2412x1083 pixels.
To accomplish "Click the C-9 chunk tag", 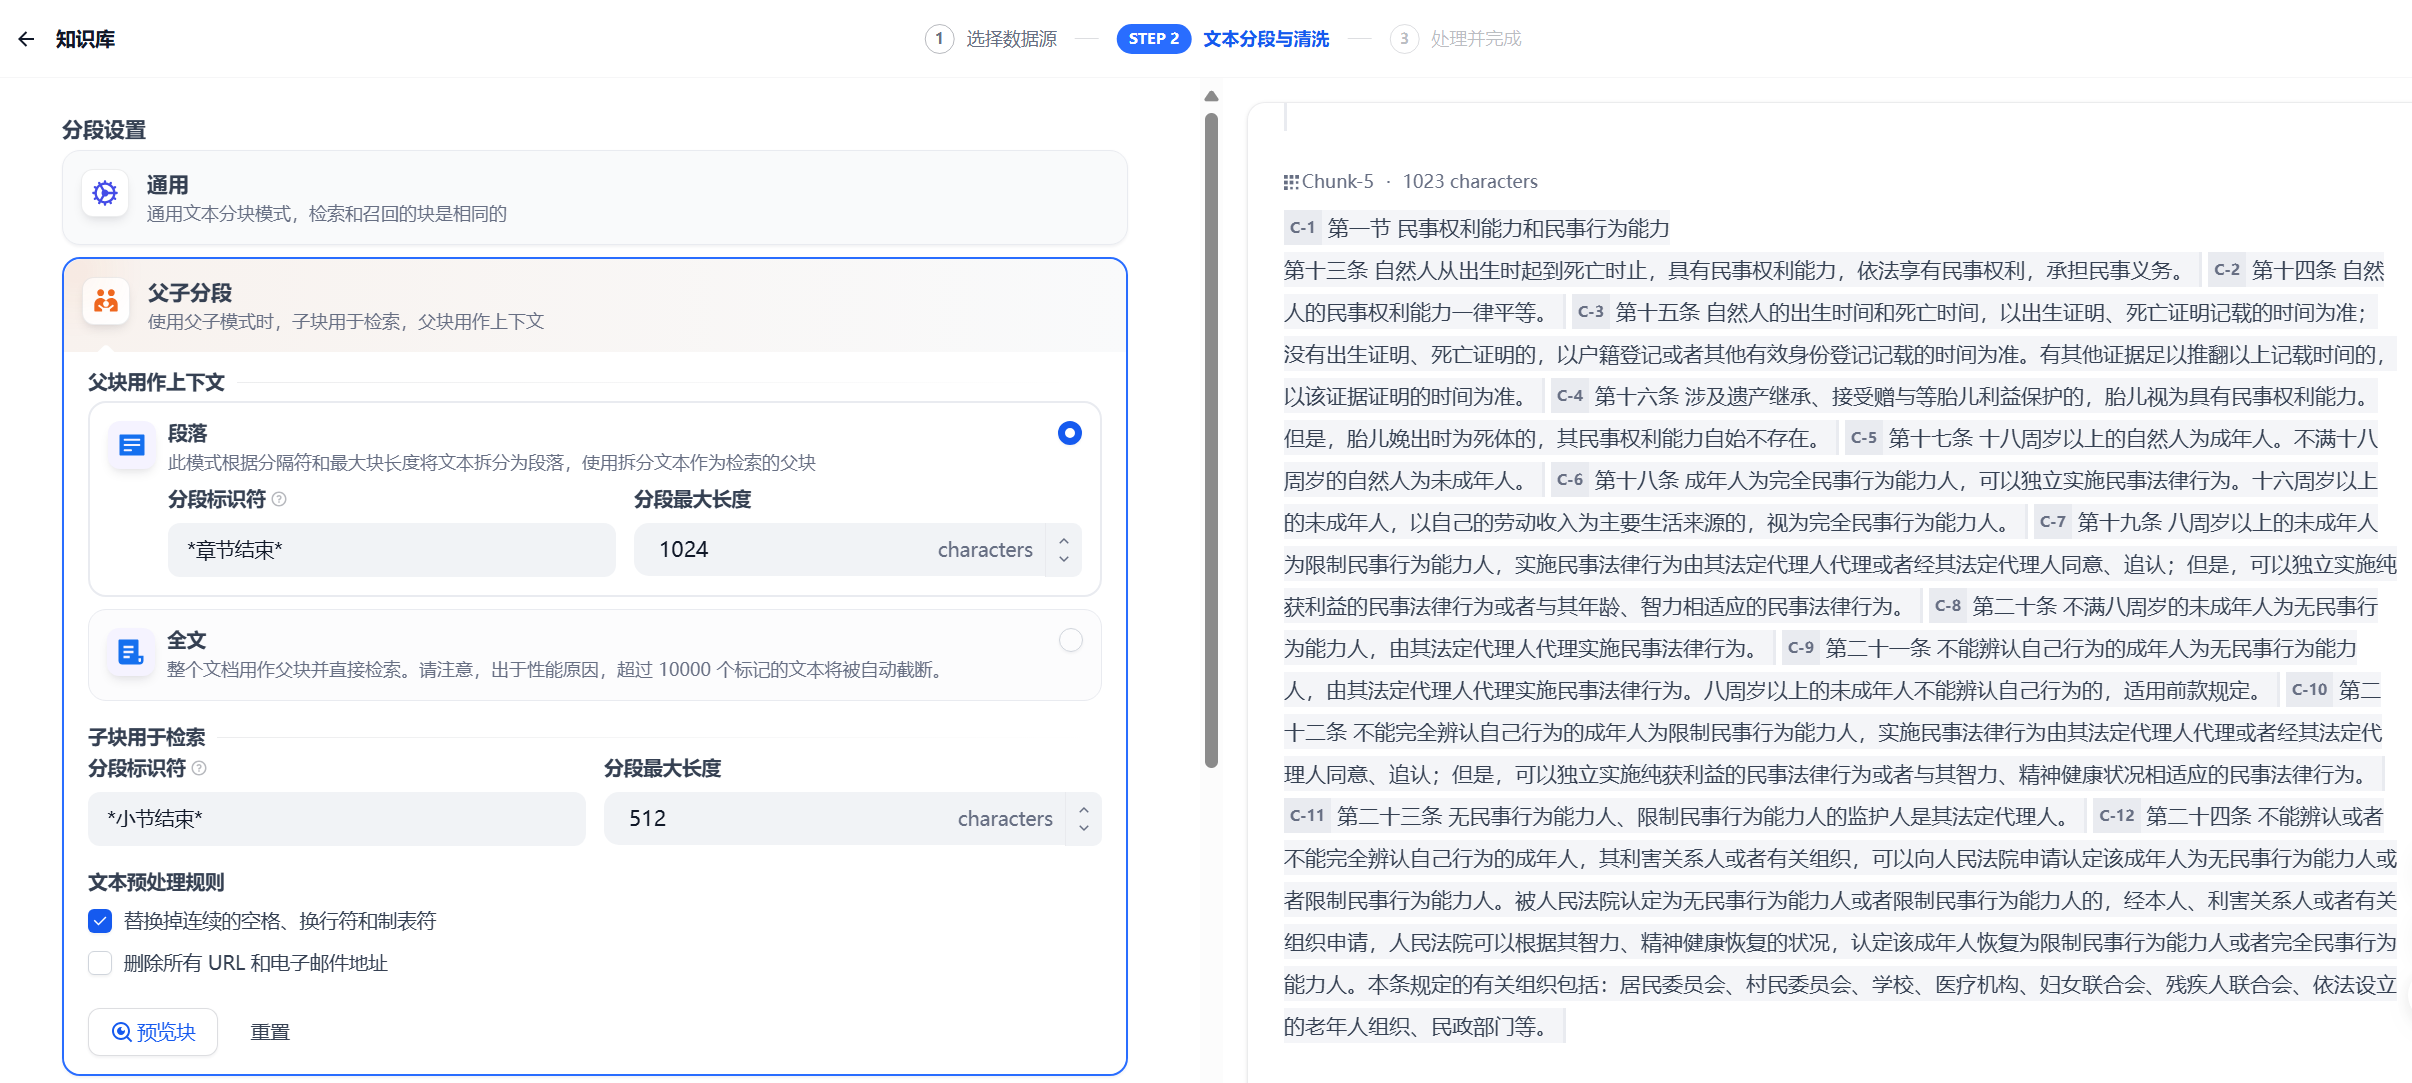I will (1800, 648).
